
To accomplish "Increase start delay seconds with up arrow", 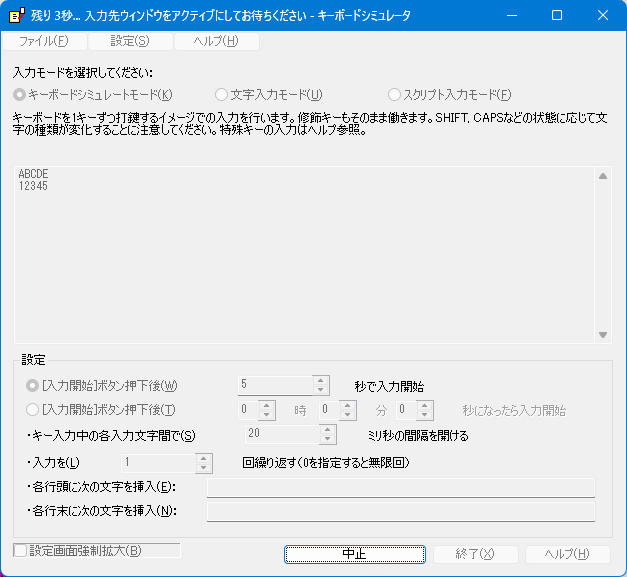I will [321, 381].
